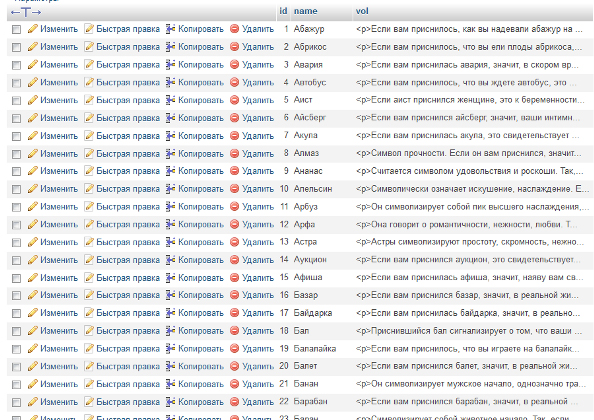Click the copy icon in Акула row
This screenshot has height=420, width=594.
click(x=170, y=136)
